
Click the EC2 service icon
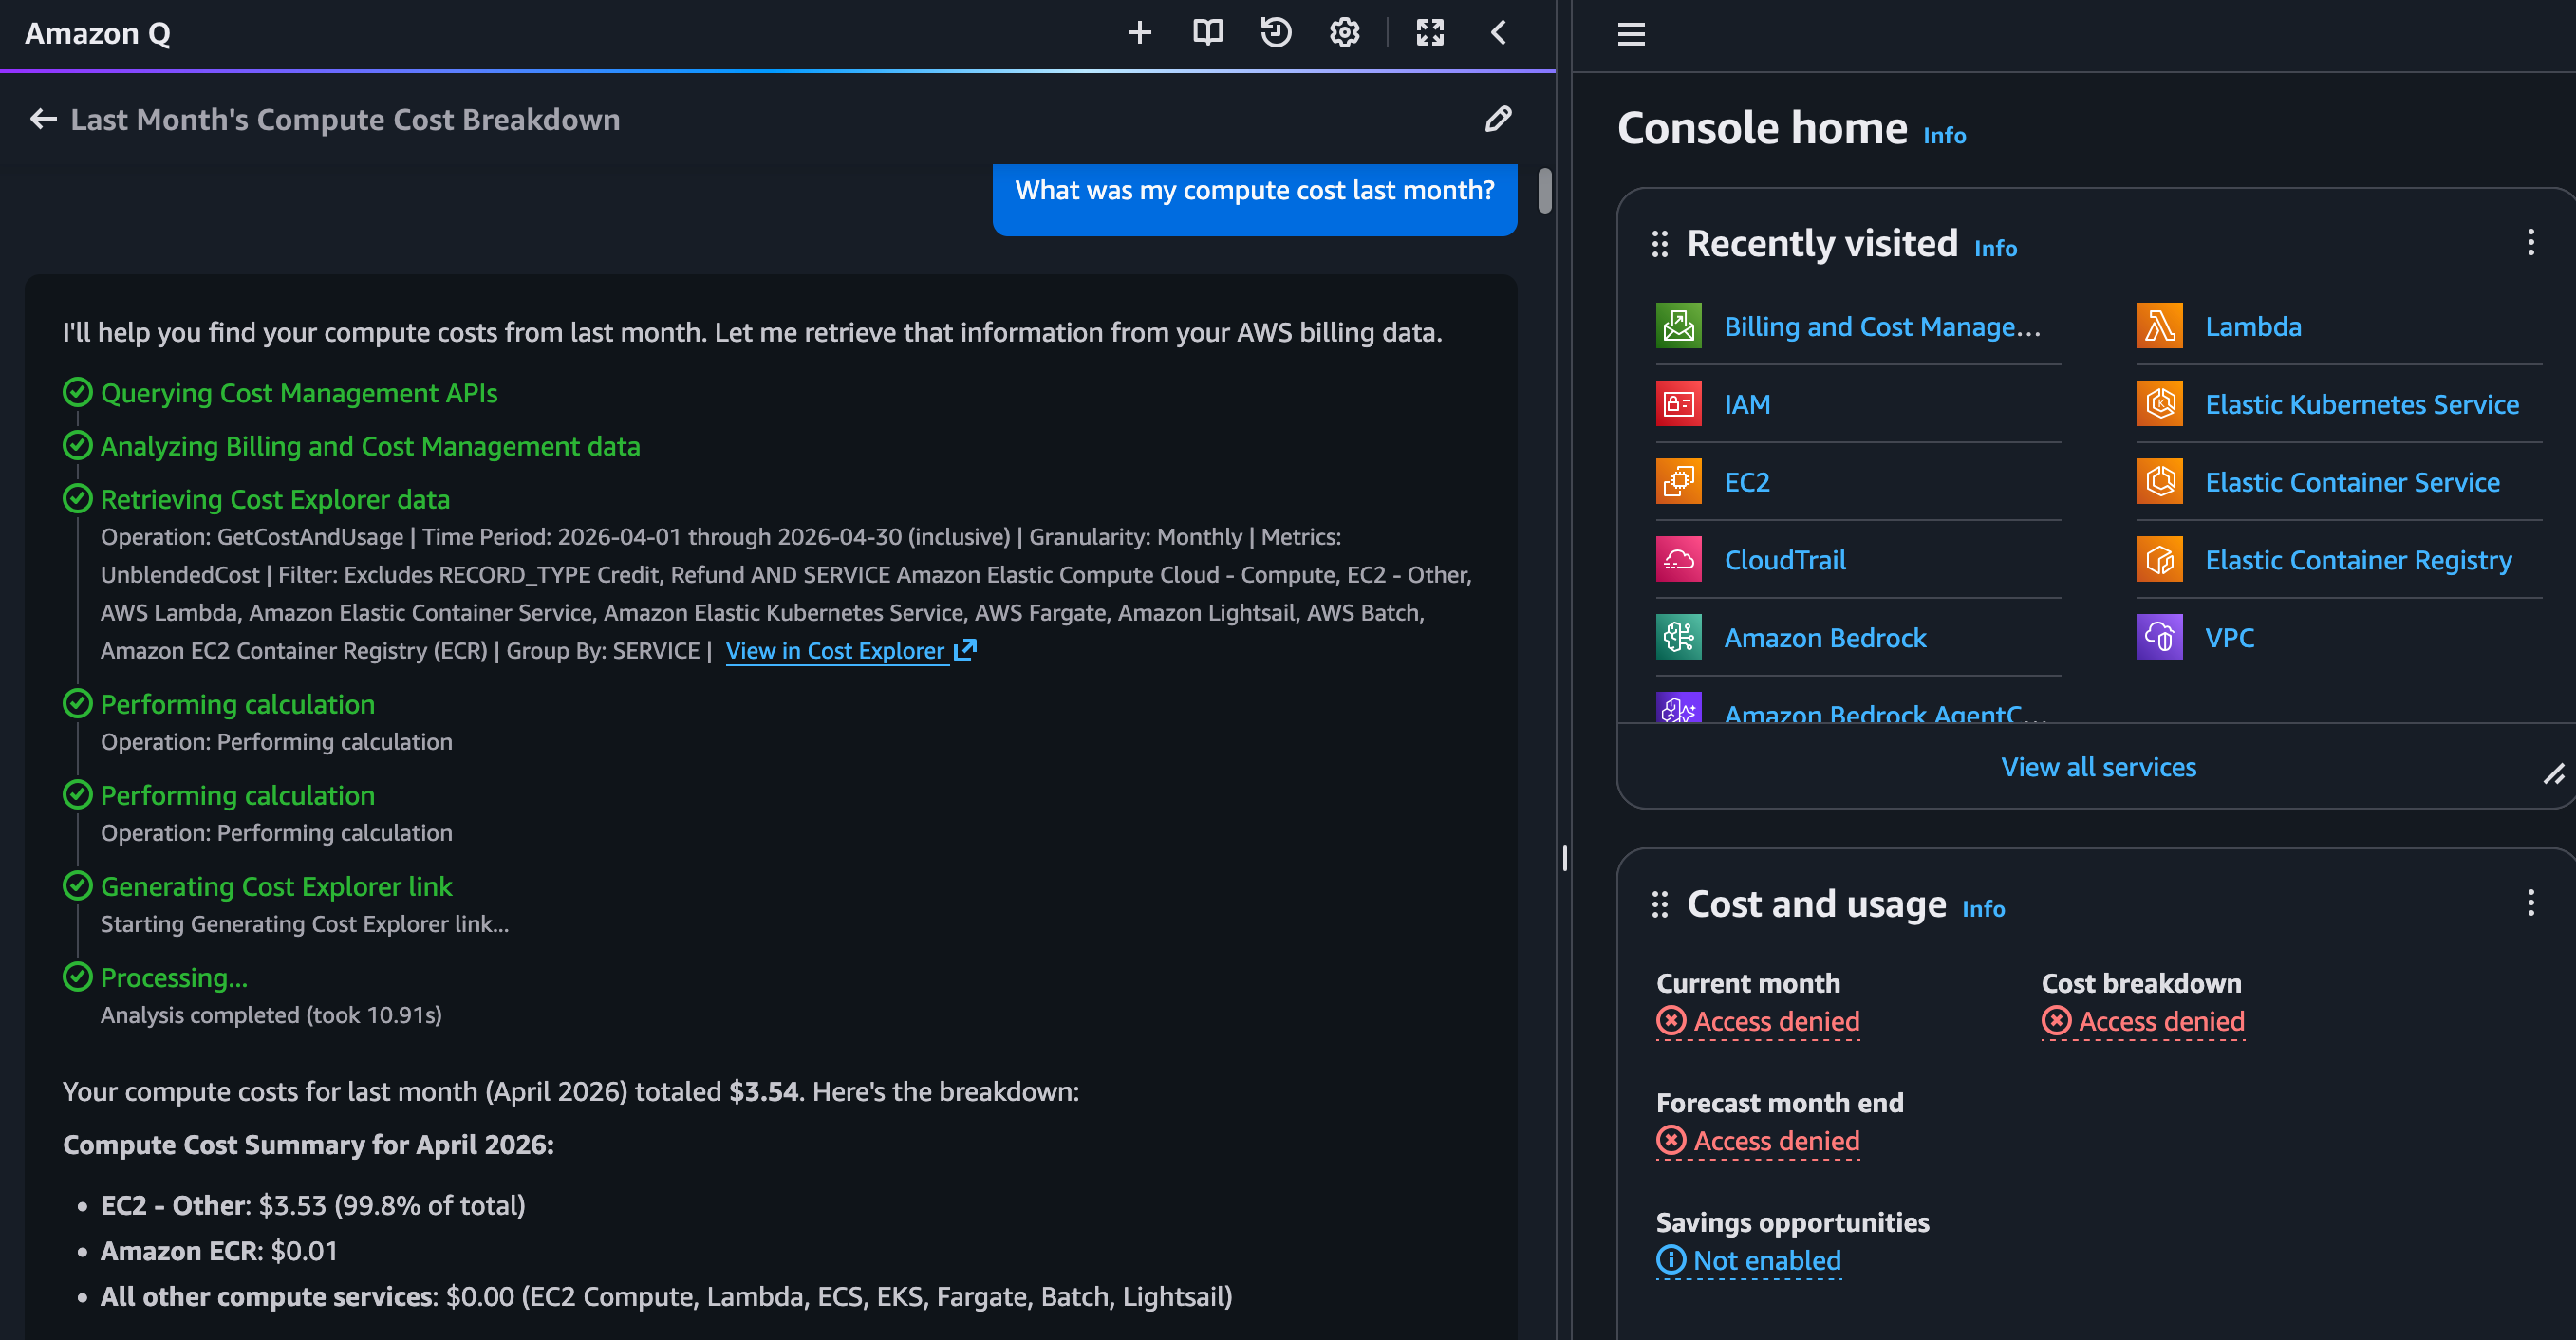coord(1678,482)
